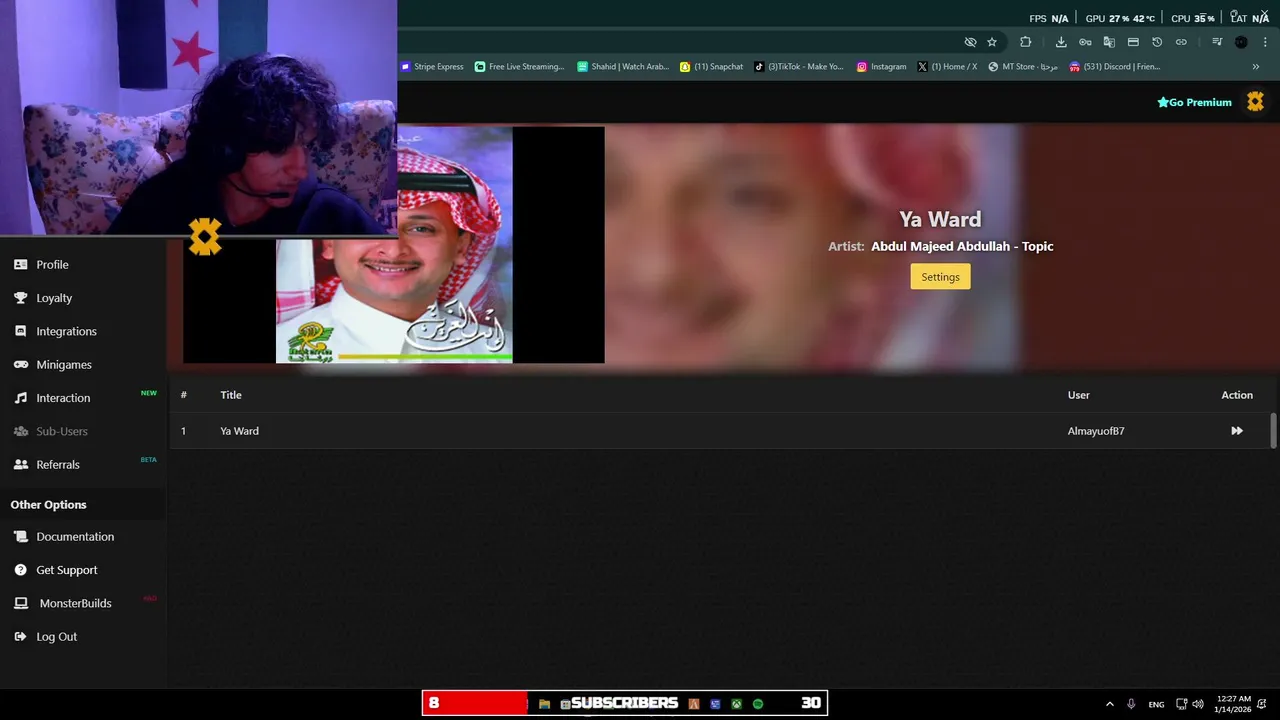Open Chrome downloads icon
The width and height of the screenshot is (1280, 720).
pyautogui.click(x=1061, y=42)
